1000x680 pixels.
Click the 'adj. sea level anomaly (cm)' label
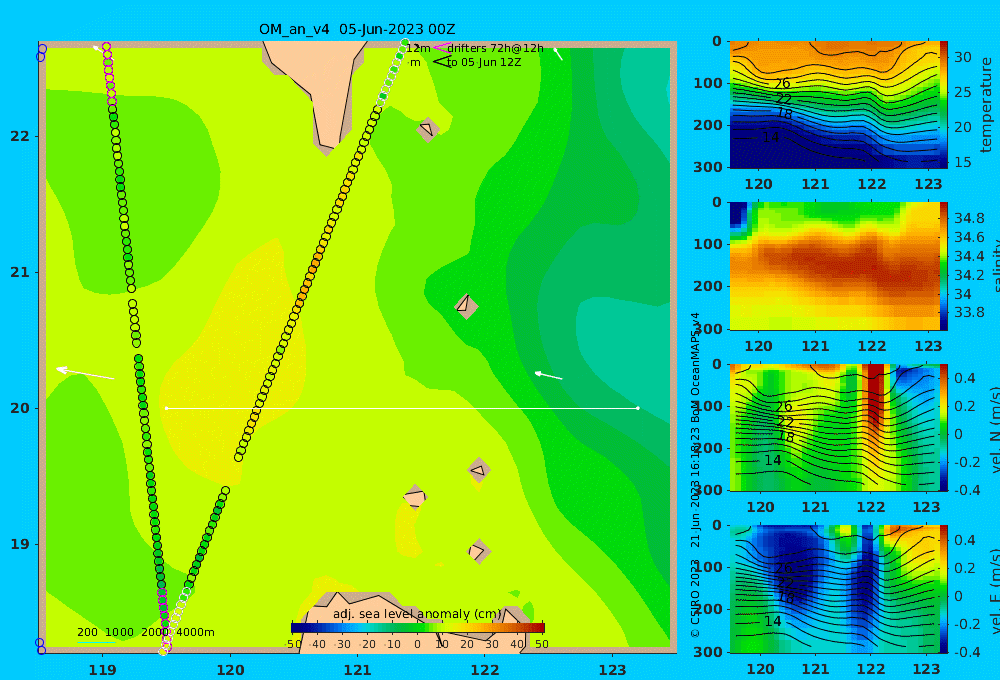pos(417,614)
